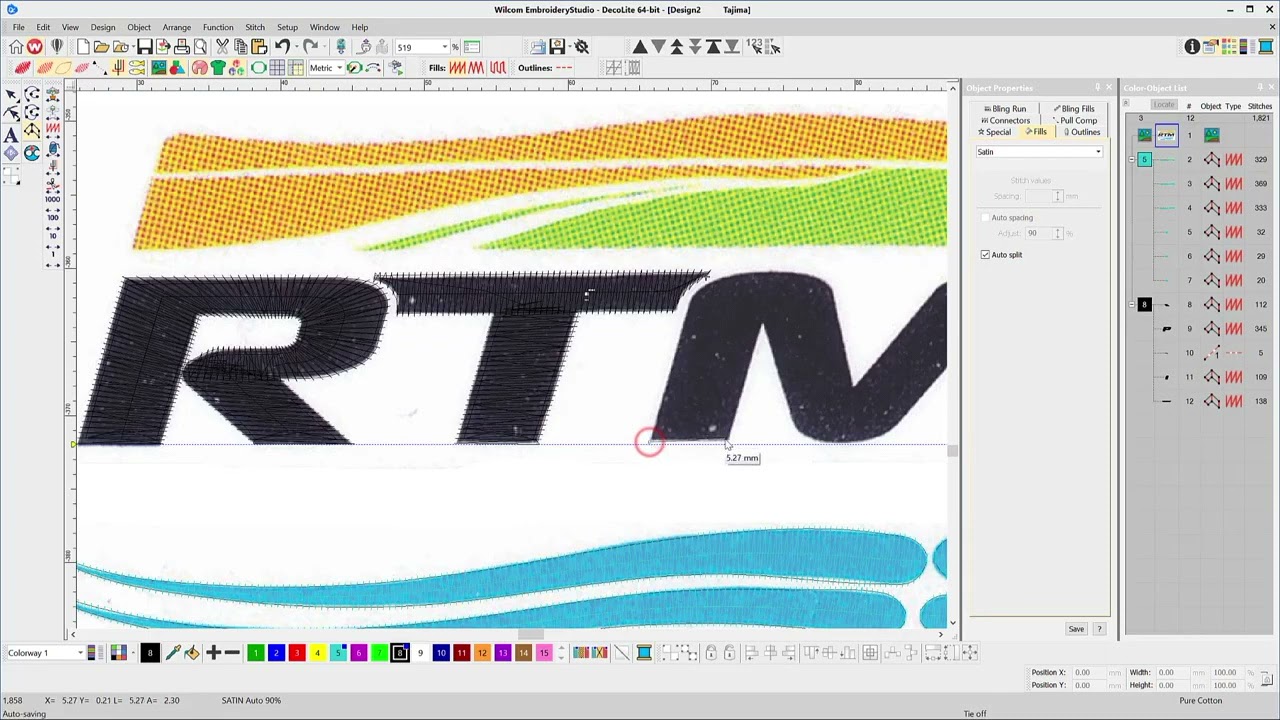Click the zoom factor input field

coord(416,47)
